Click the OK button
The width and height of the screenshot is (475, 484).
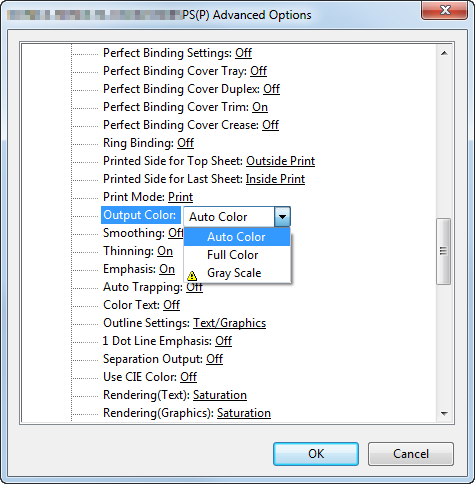[316, 454]
